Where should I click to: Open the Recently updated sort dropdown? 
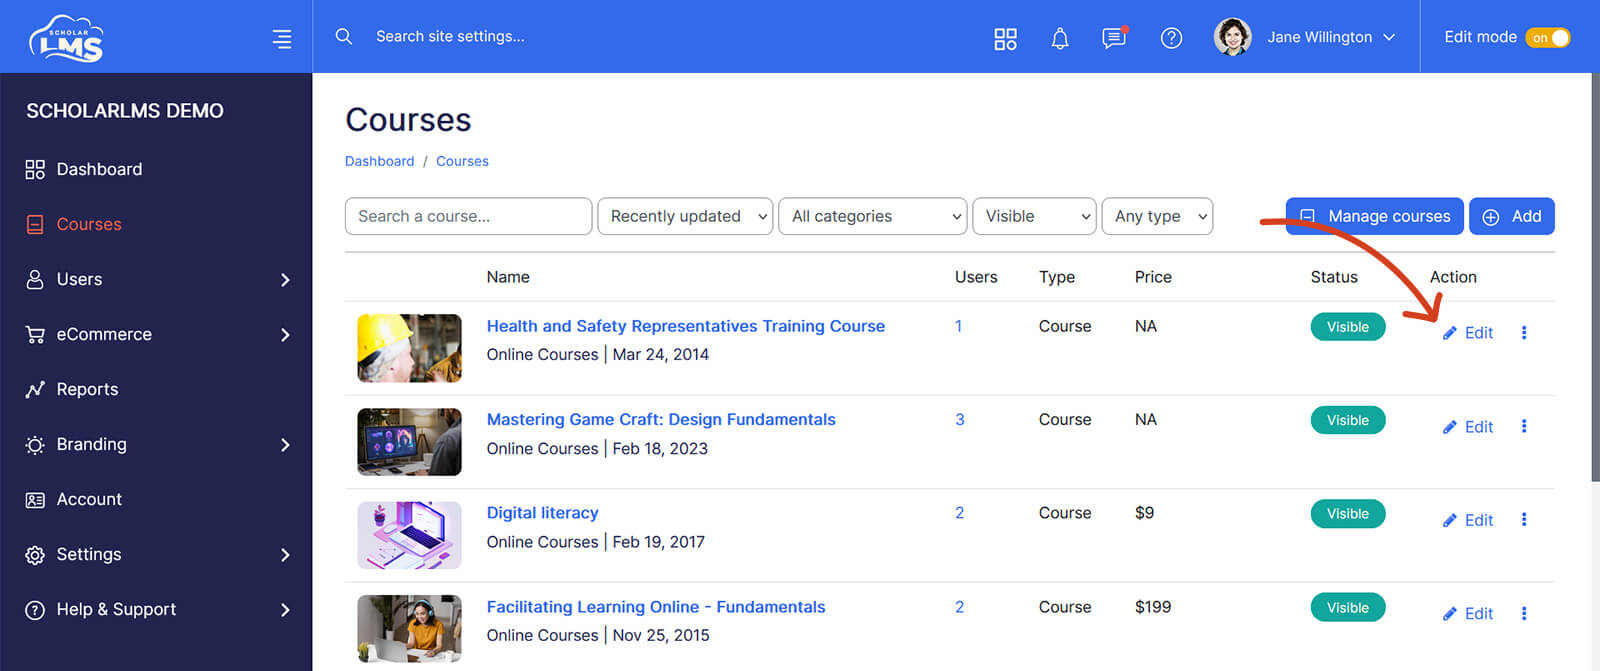(x=685, y=216)
